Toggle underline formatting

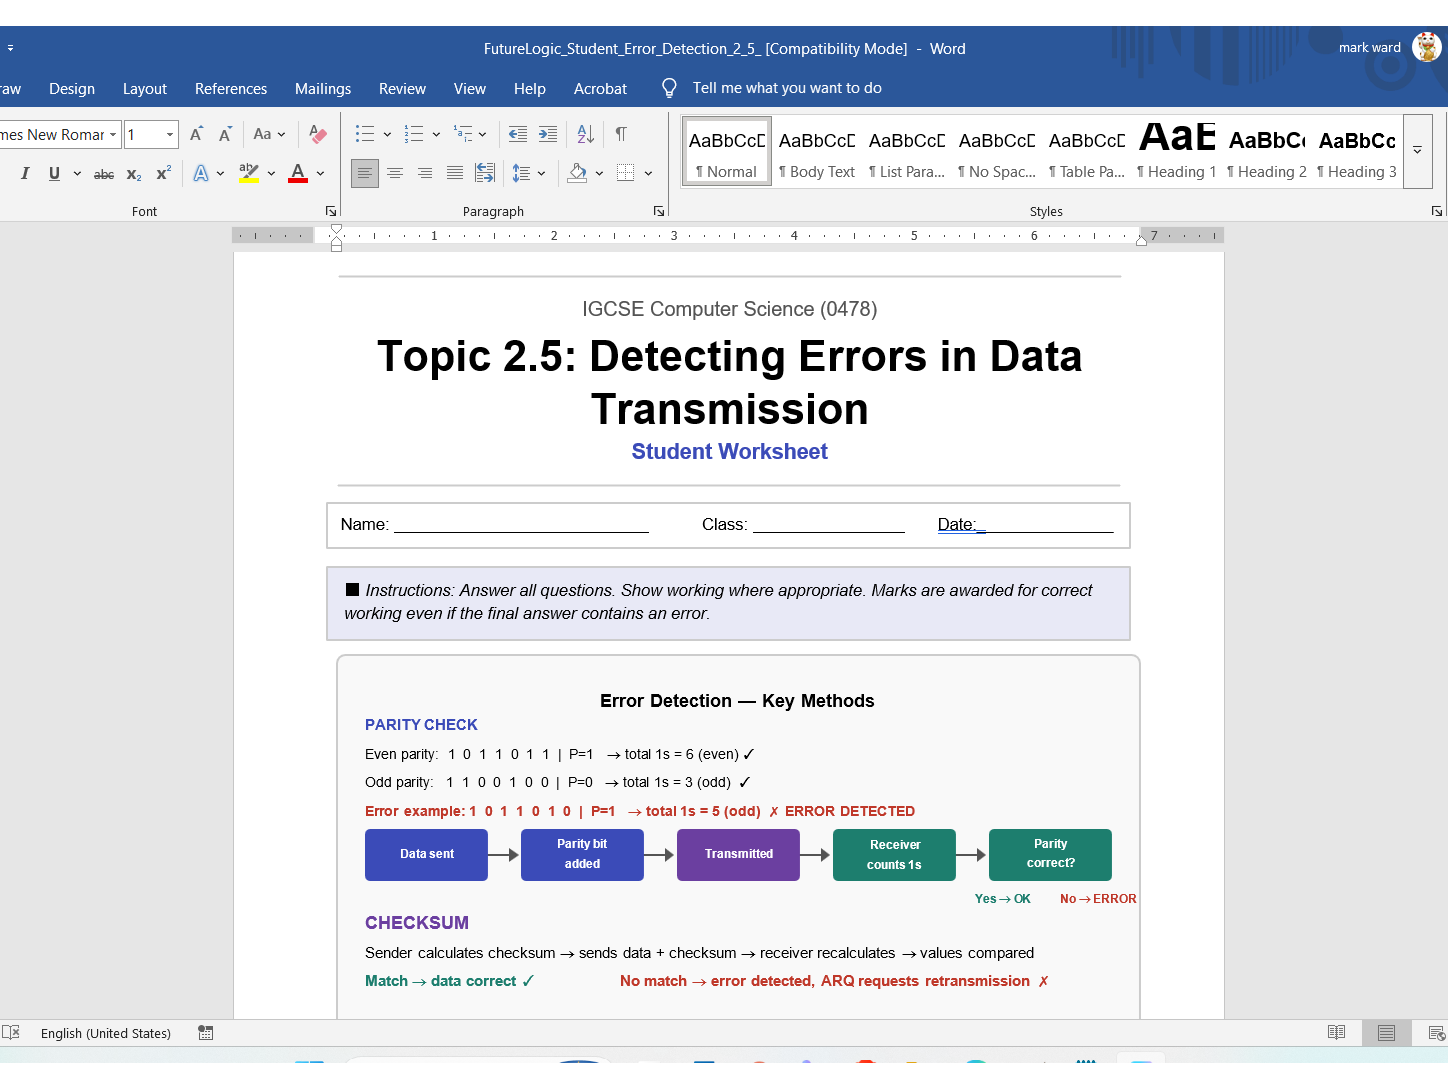tap(54, 173)
